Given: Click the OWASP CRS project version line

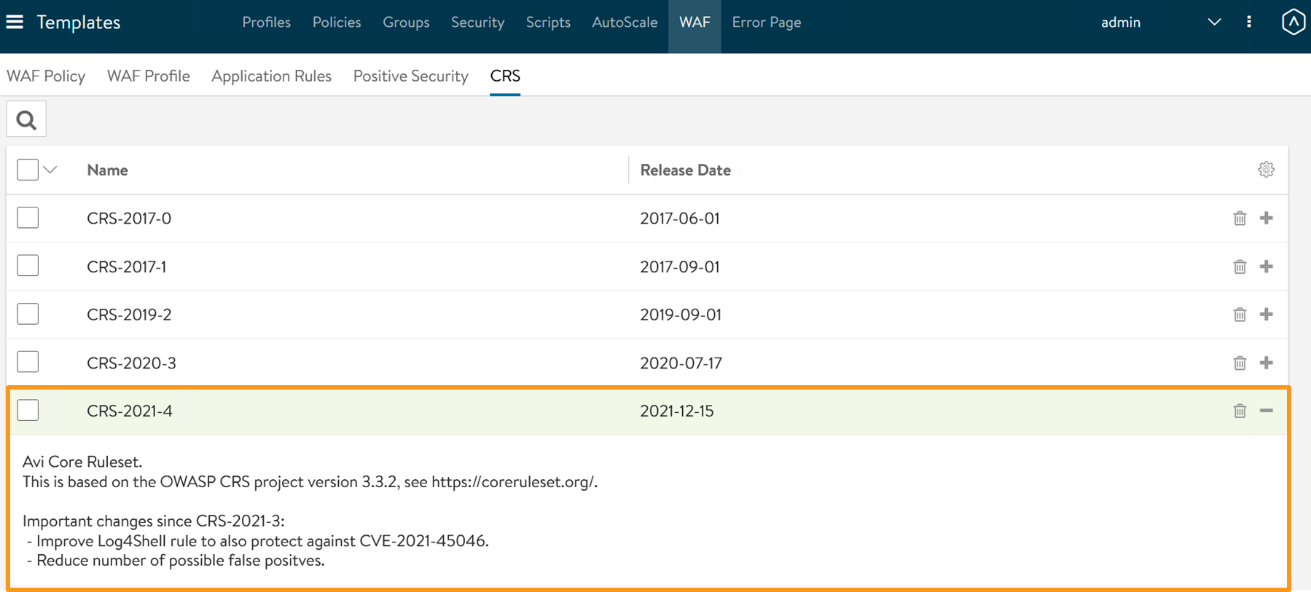Looking at the screenshot, I should click(x=310, y=482).
